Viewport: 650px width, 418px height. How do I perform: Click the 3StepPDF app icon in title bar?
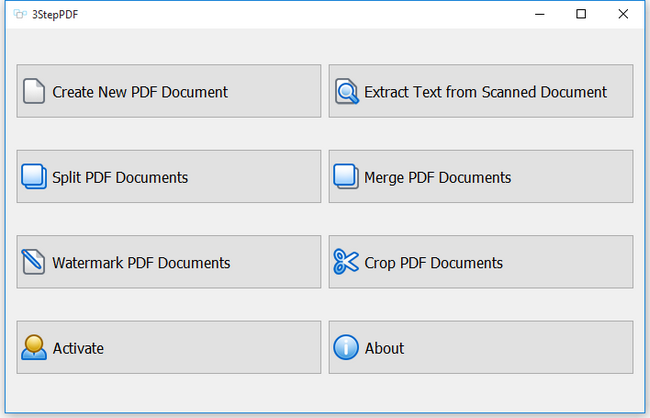click(19, 14)
